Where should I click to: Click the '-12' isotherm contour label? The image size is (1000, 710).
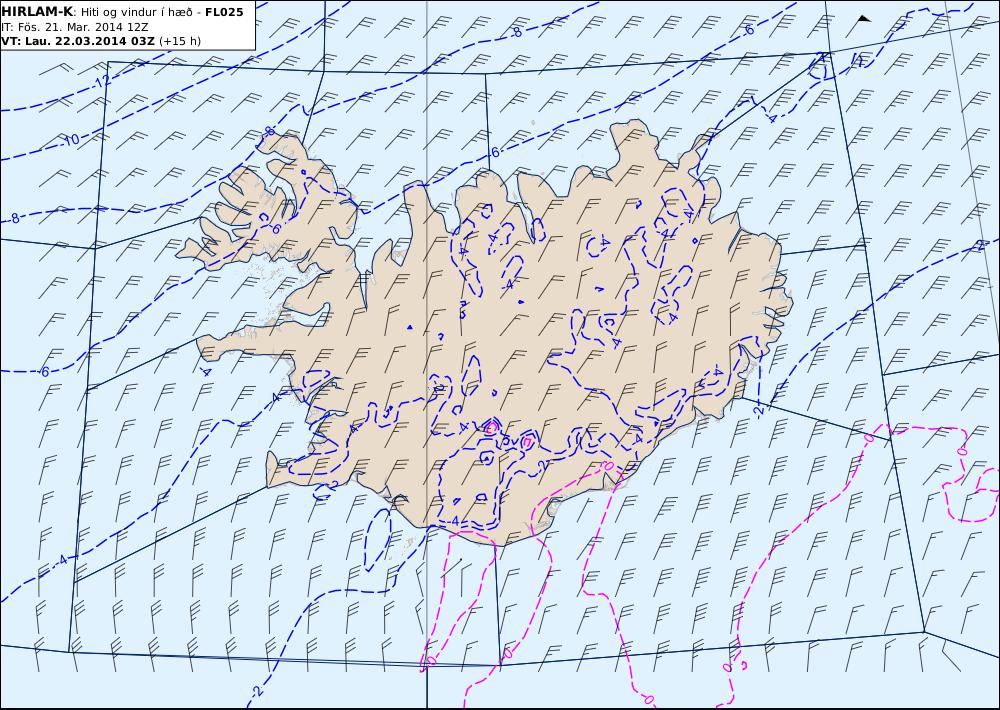pyautogui.click(x=102, y=82)
